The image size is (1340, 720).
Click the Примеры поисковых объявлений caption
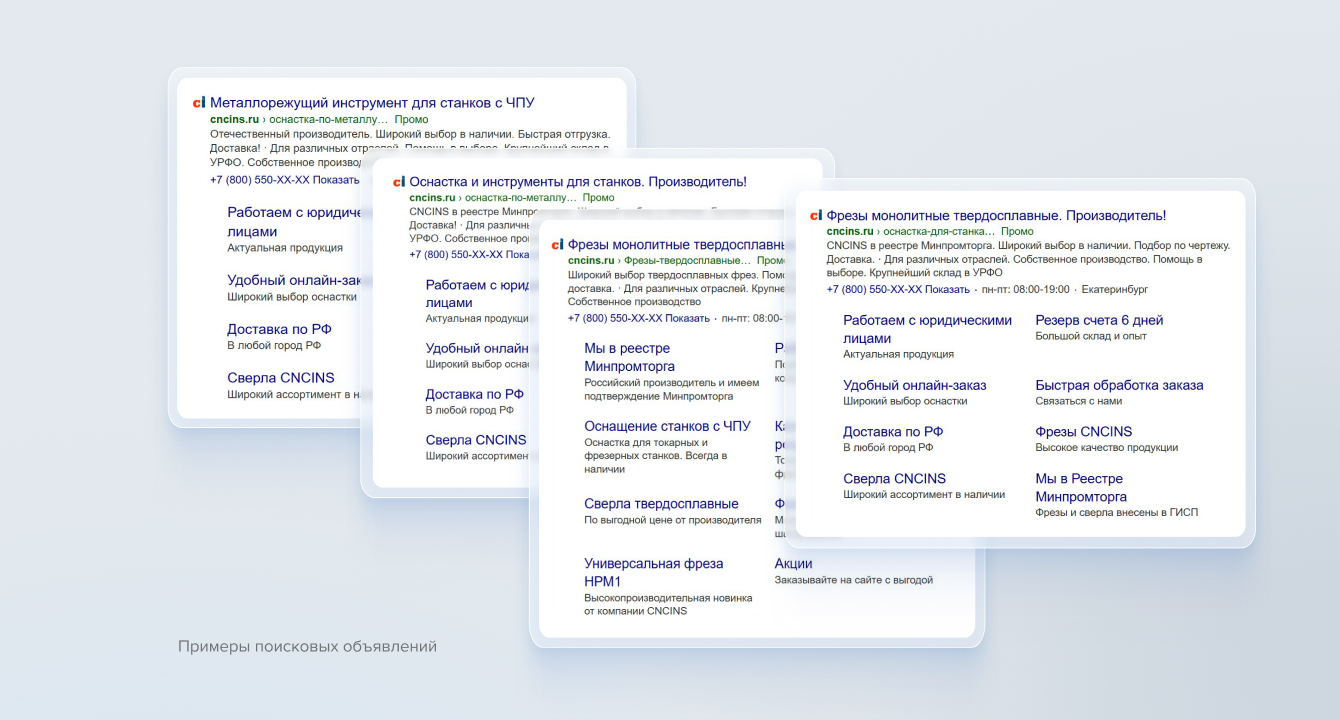(x=307, y=647)
